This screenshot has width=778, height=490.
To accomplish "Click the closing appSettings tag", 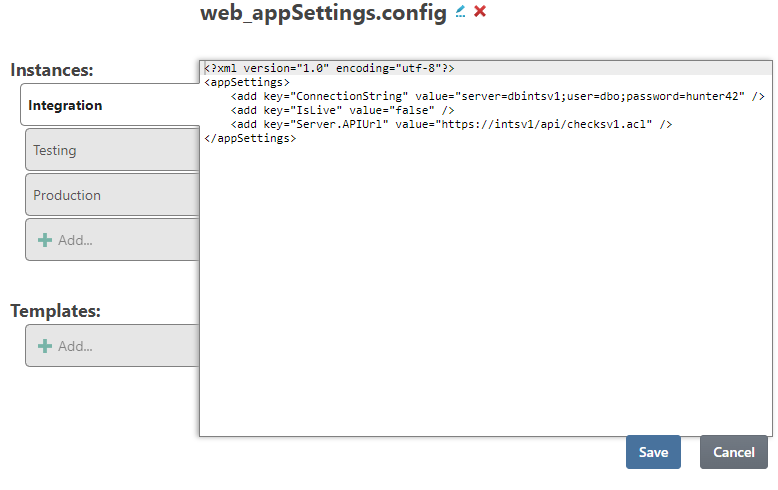I will click(x=250, y=138).
